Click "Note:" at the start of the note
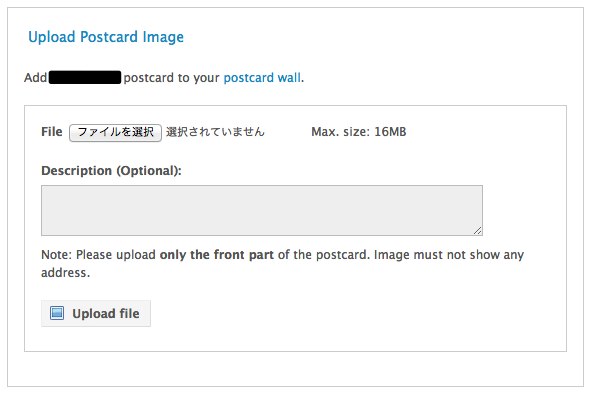This screenshot has width=591, height=393. click(x=56, y=255)
